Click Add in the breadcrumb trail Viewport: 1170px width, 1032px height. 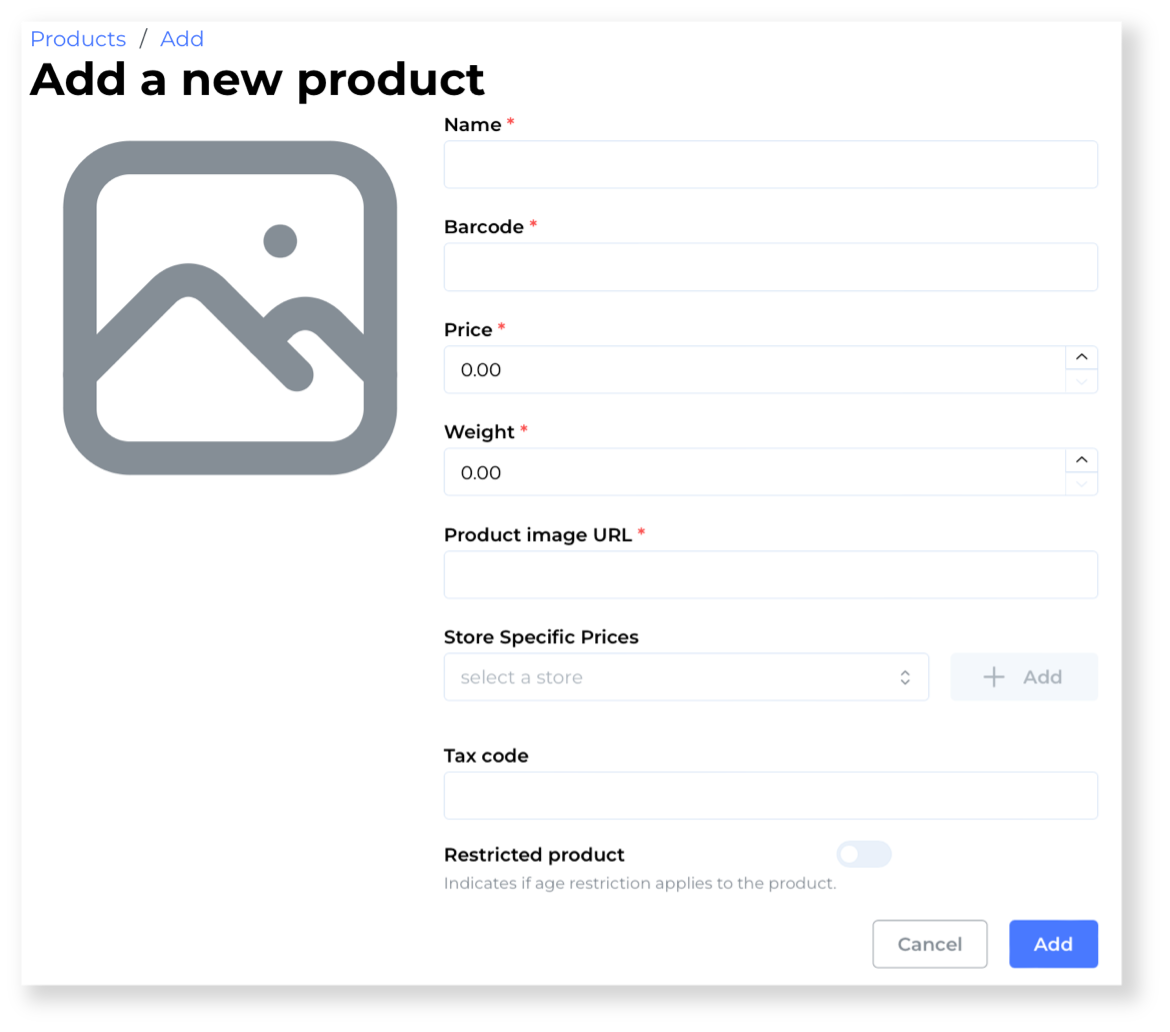coord(183,38)
